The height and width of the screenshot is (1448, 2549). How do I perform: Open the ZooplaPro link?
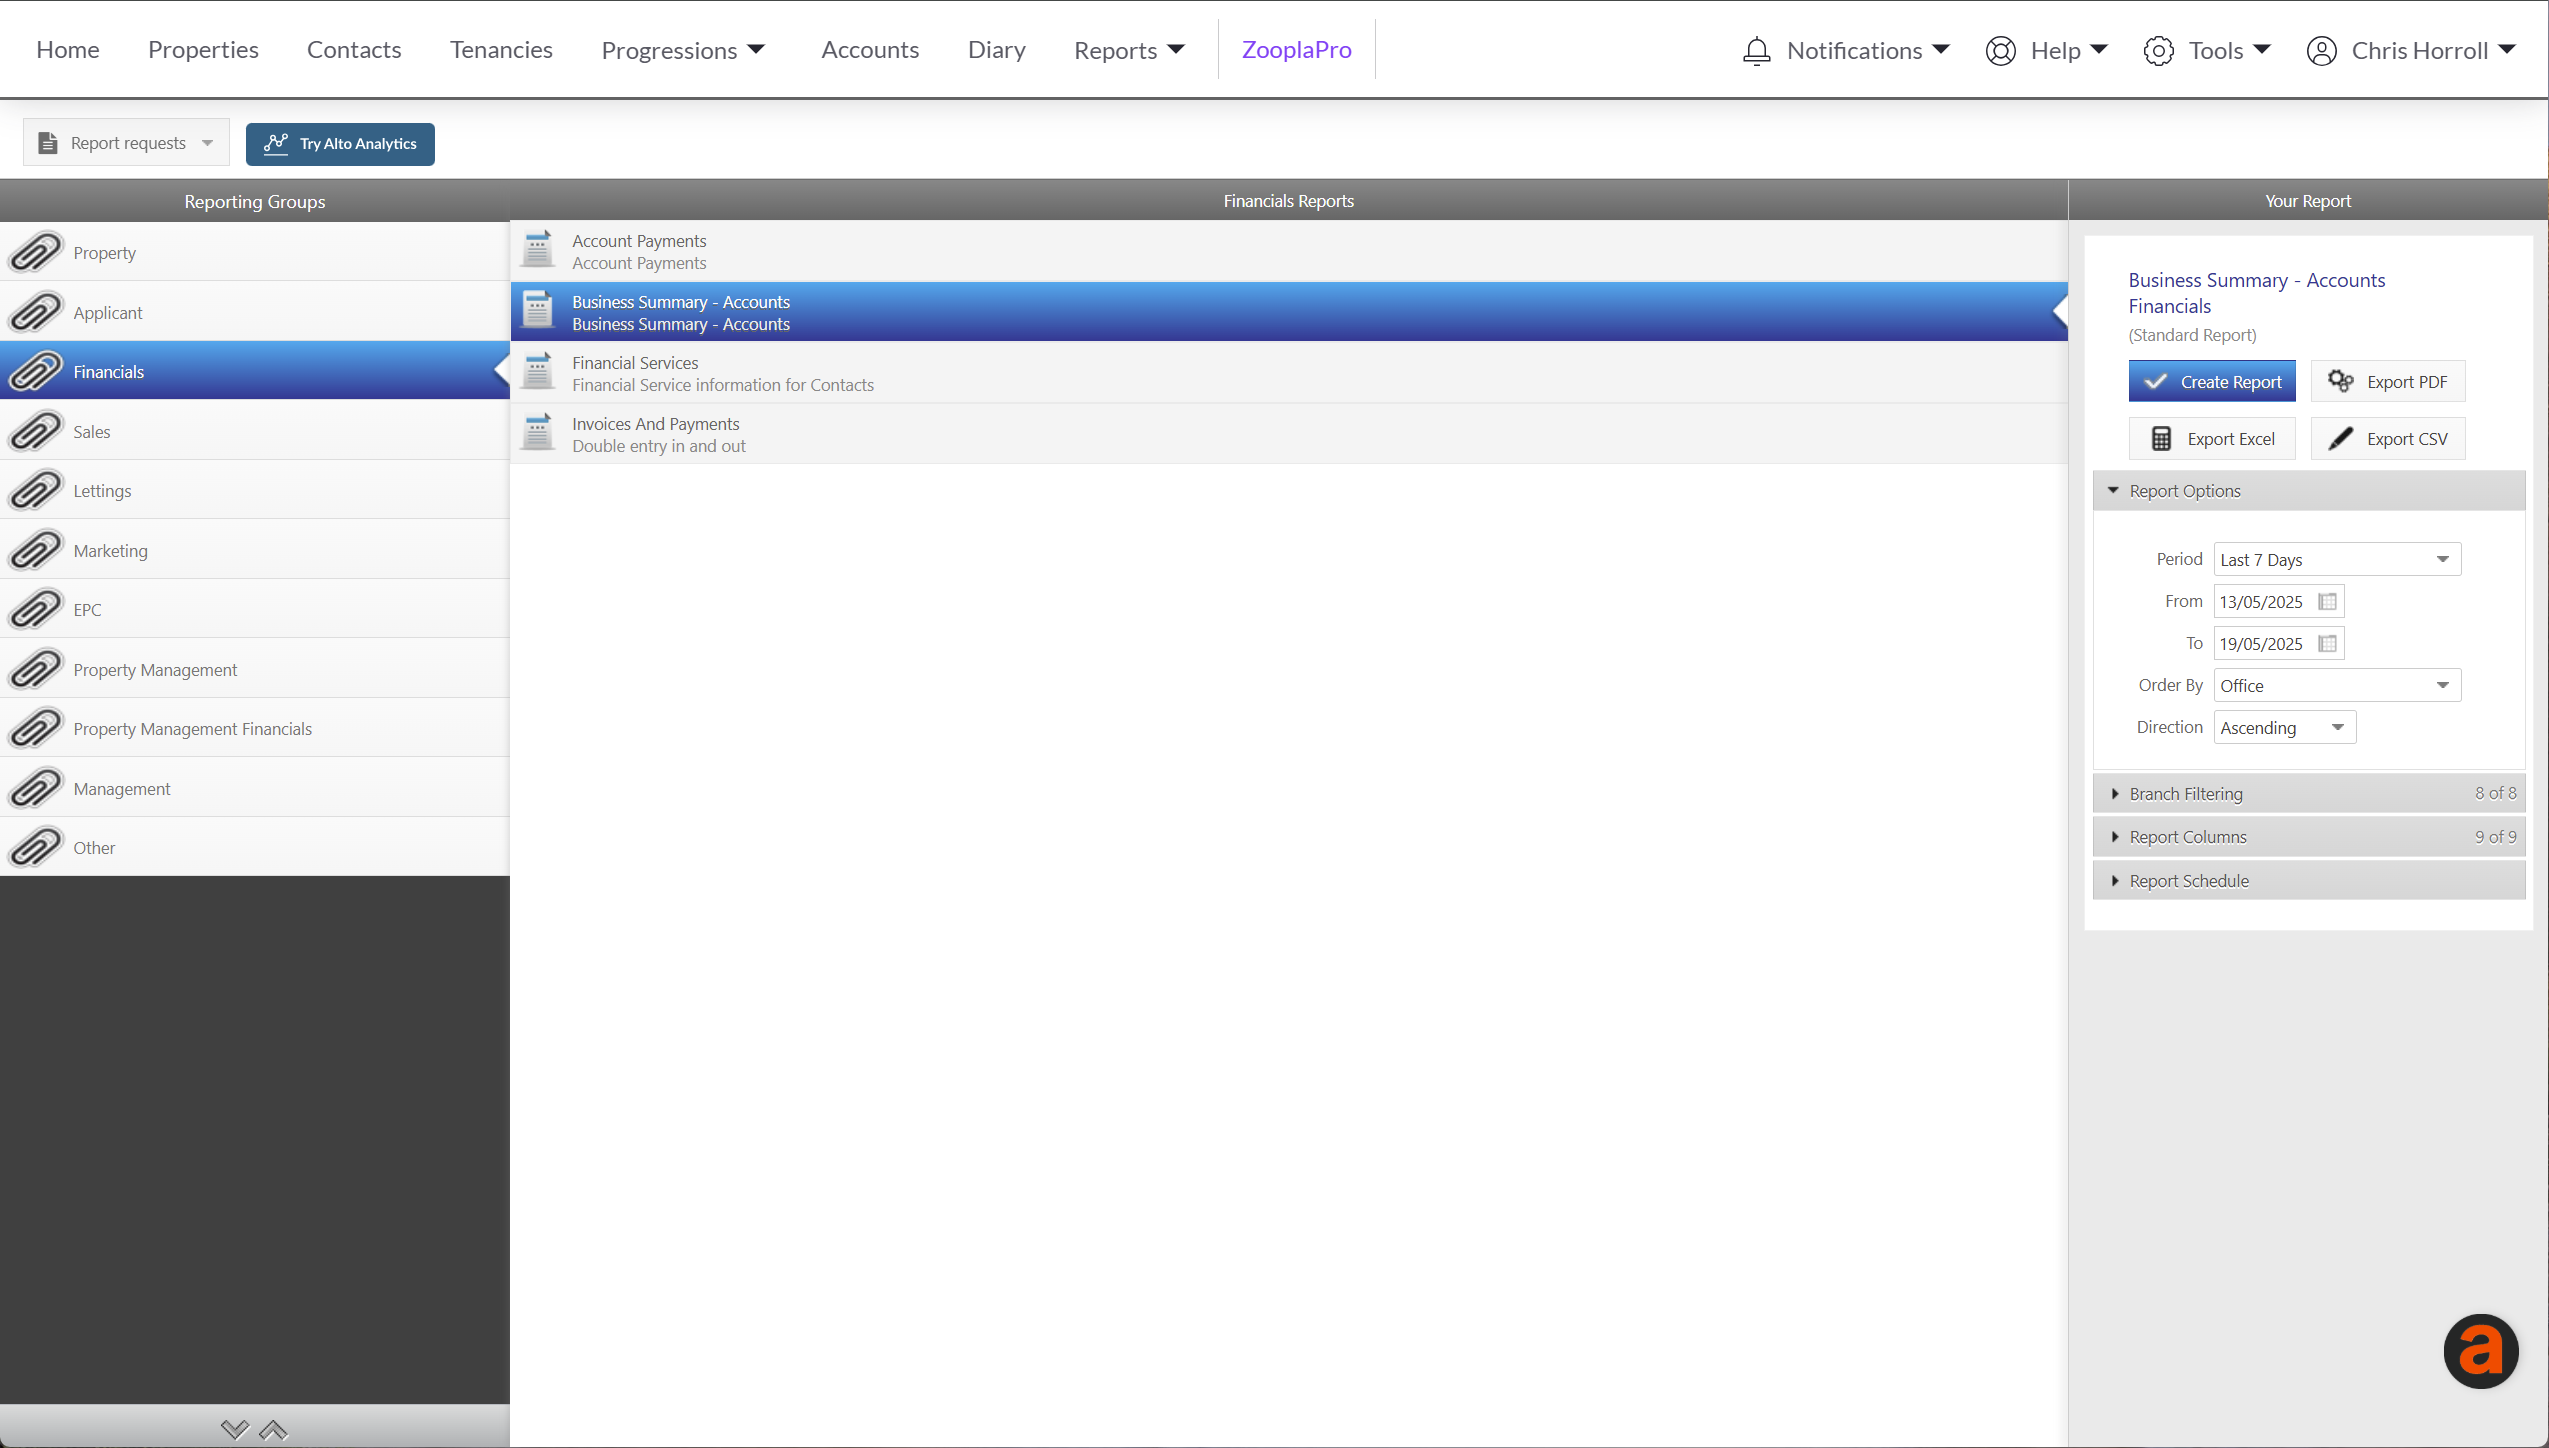pyautogui.click(x=1296, y=49)
